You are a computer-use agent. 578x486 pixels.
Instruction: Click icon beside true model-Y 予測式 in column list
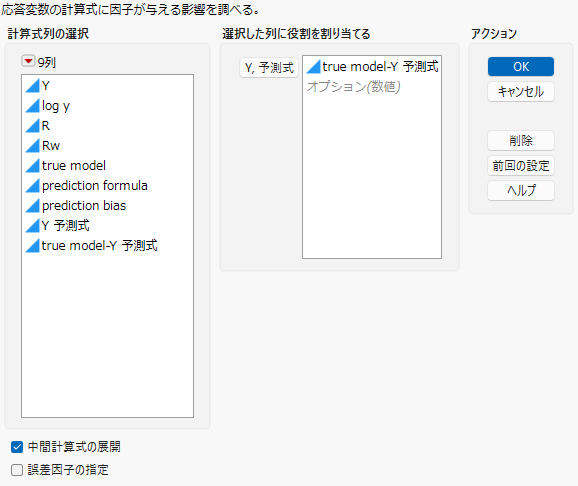[x=32, y=246]
